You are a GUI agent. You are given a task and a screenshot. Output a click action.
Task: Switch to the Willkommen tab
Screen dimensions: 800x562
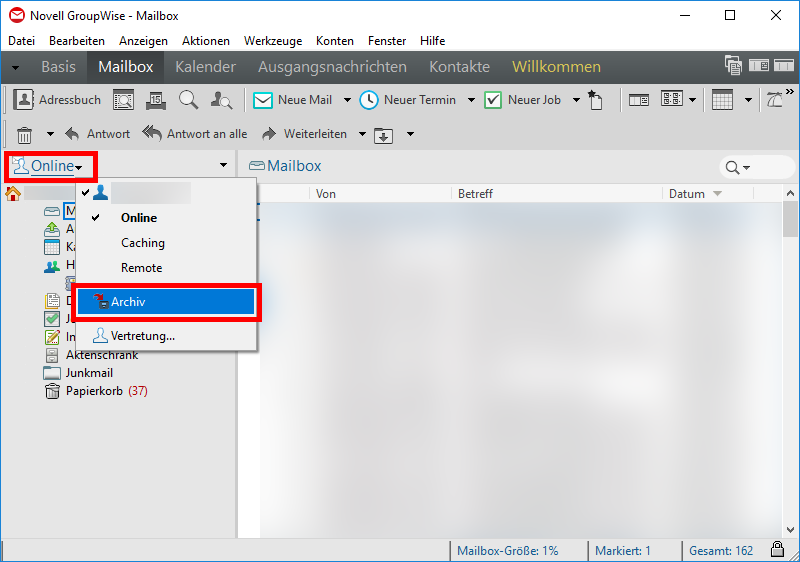click(557, 67)
